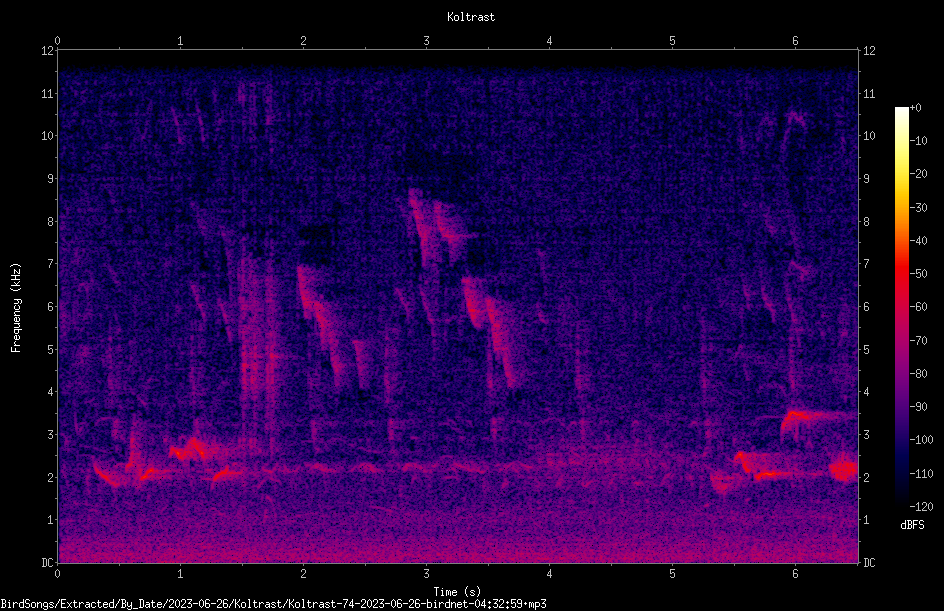This screenshot has width=944, height=611.
Task: Click the "-70" colorbar label
Action: [x=918, y=341]
